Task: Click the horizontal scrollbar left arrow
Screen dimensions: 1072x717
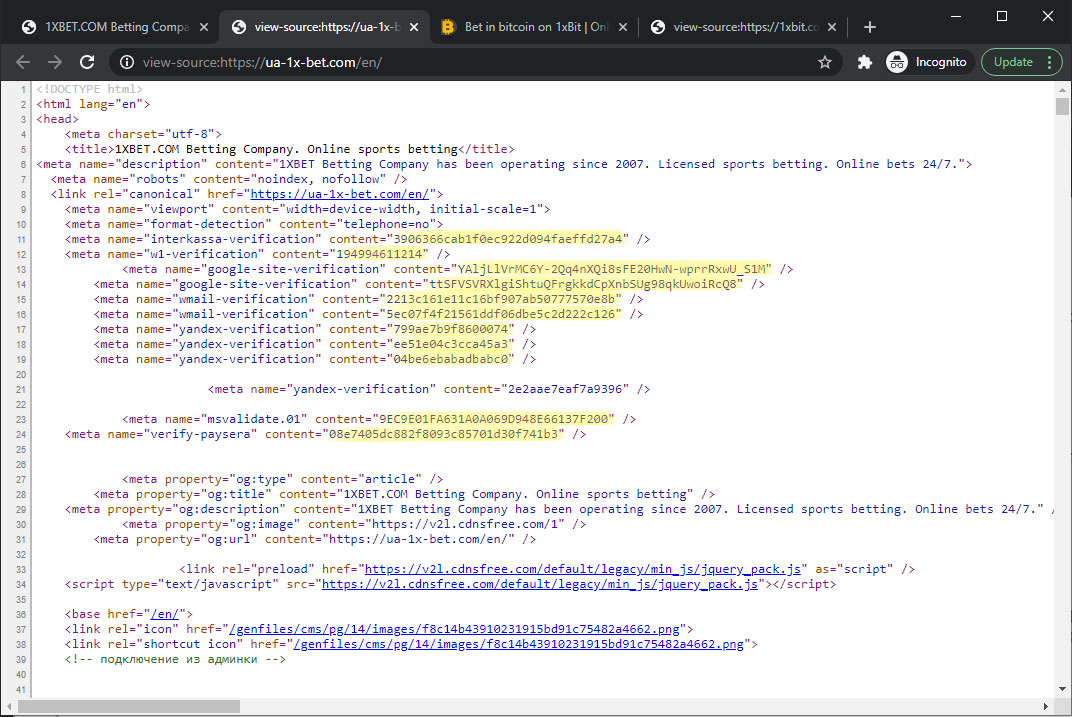Action: click(9, 706)
